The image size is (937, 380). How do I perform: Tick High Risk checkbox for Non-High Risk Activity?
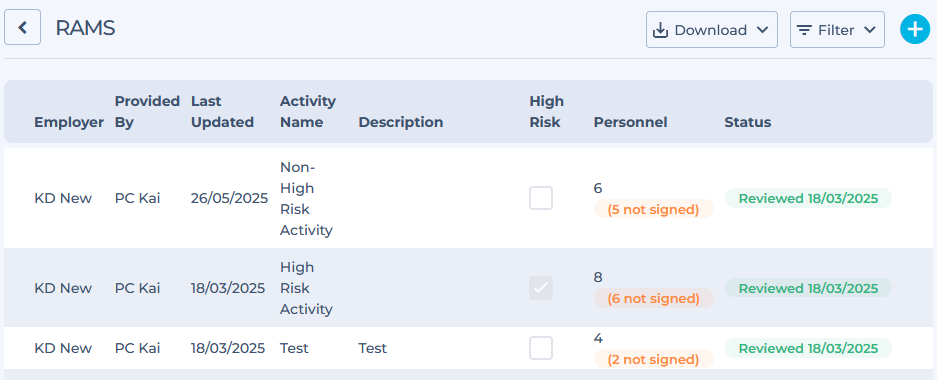click(541, 198)
